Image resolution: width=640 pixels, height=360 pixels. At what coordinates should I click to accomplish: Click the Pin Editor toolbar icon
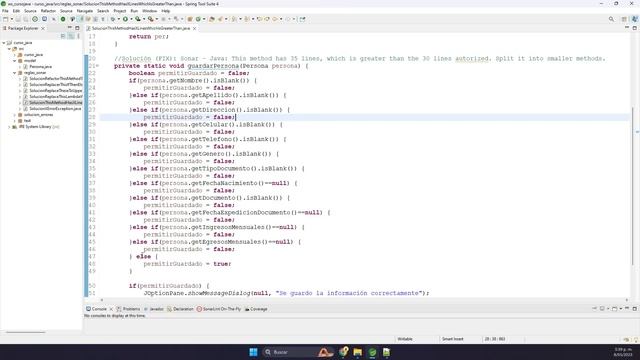tap(302, 19)
